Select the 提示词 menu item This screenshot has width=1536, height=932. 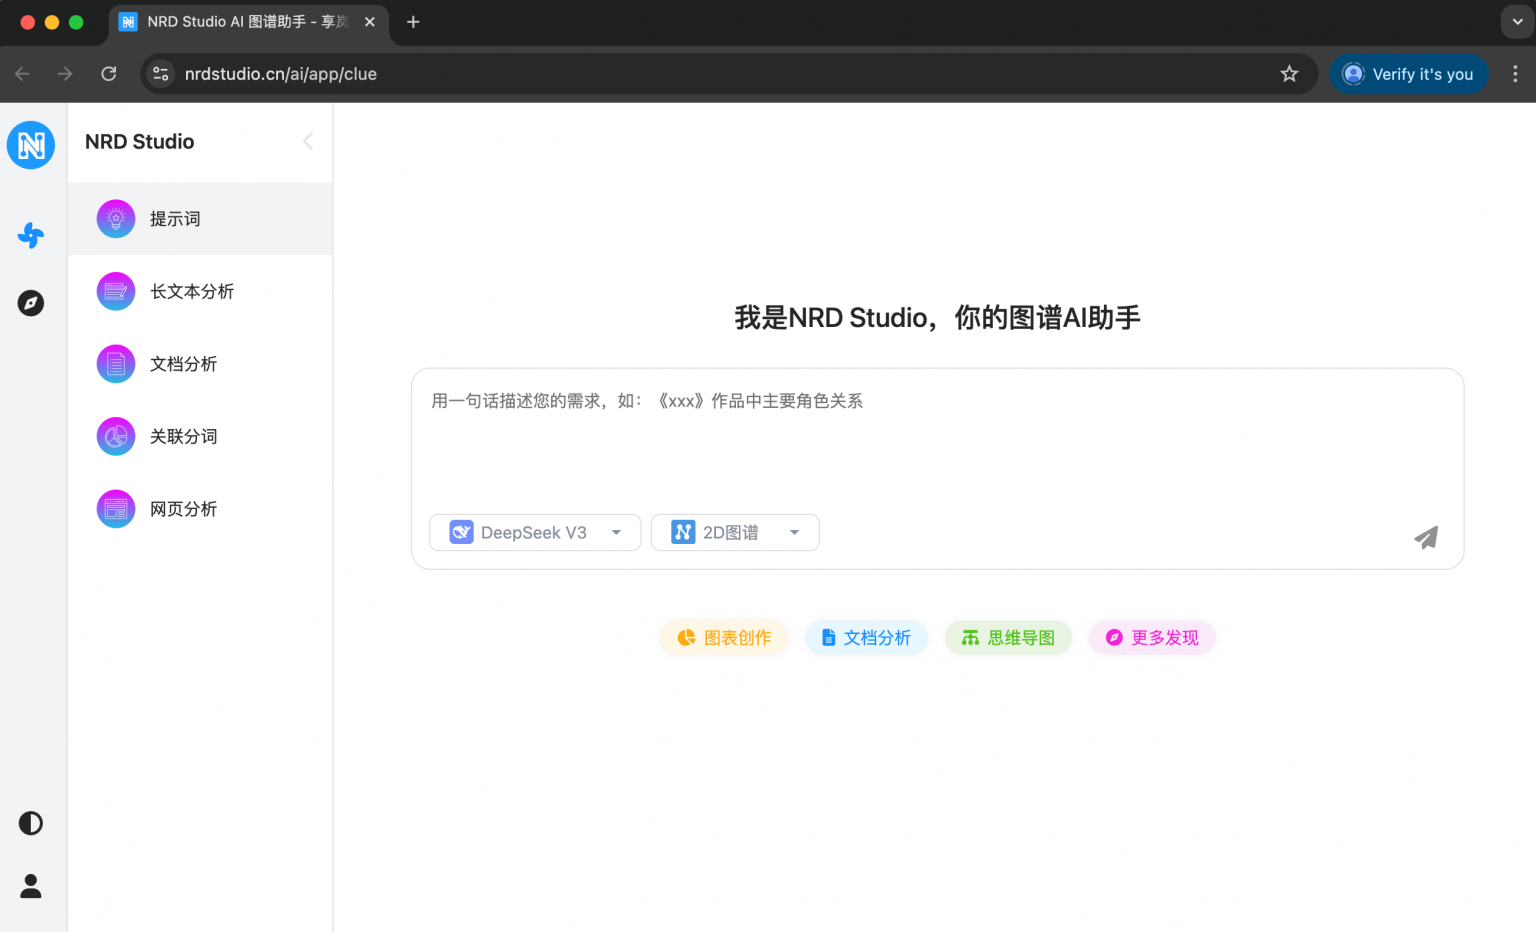(200, 219)
